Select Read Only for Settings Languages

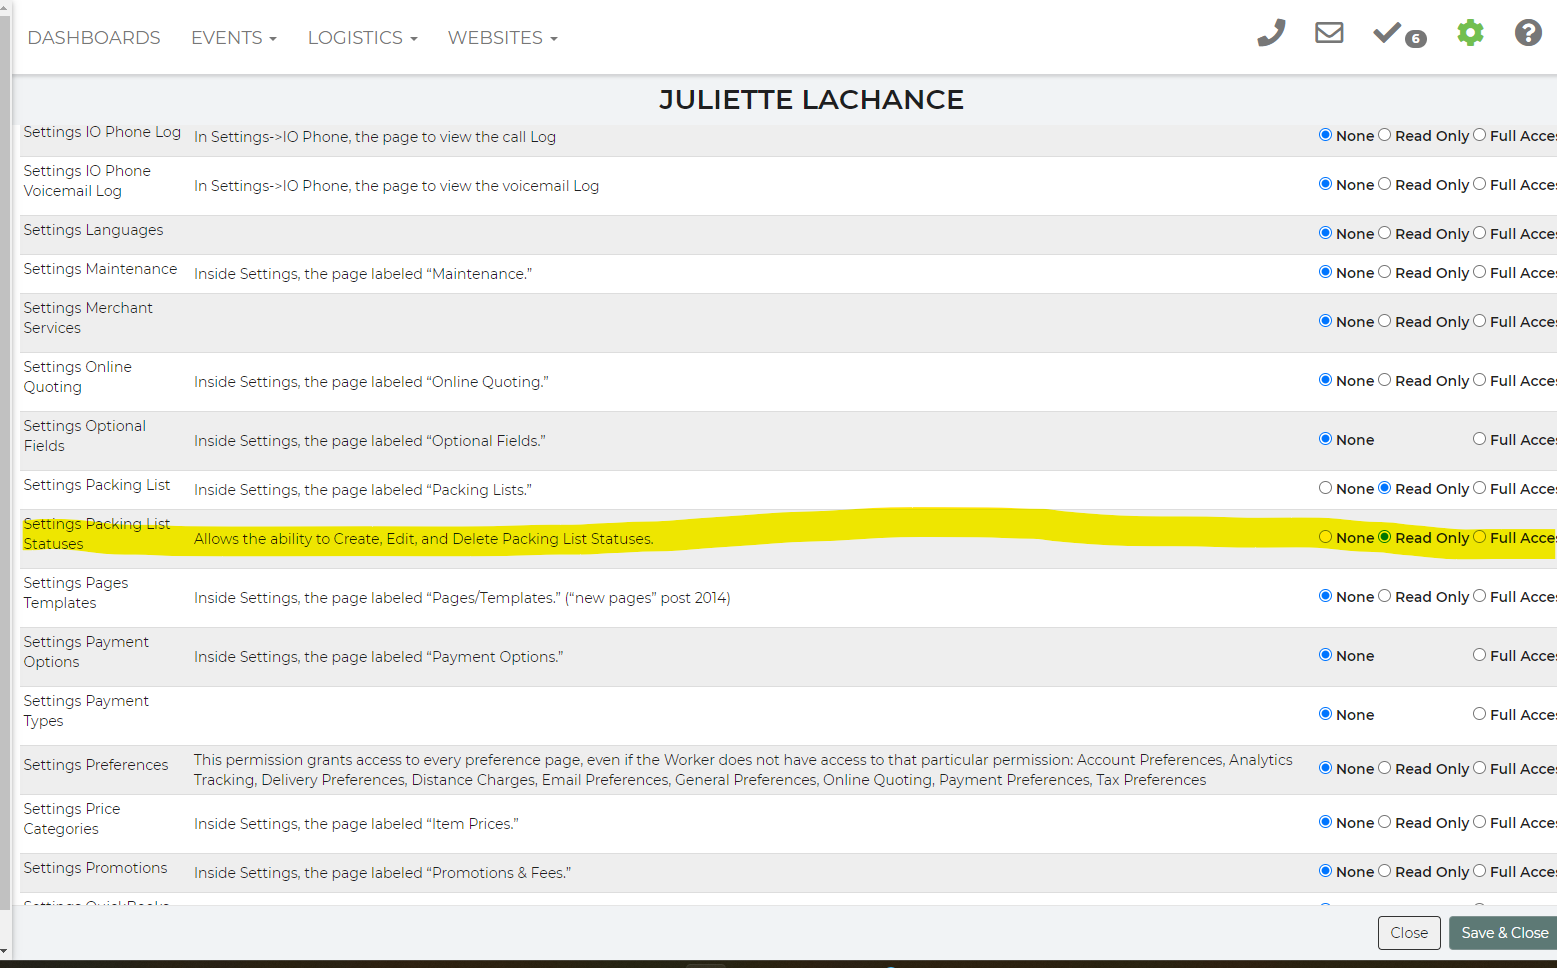1385,233
